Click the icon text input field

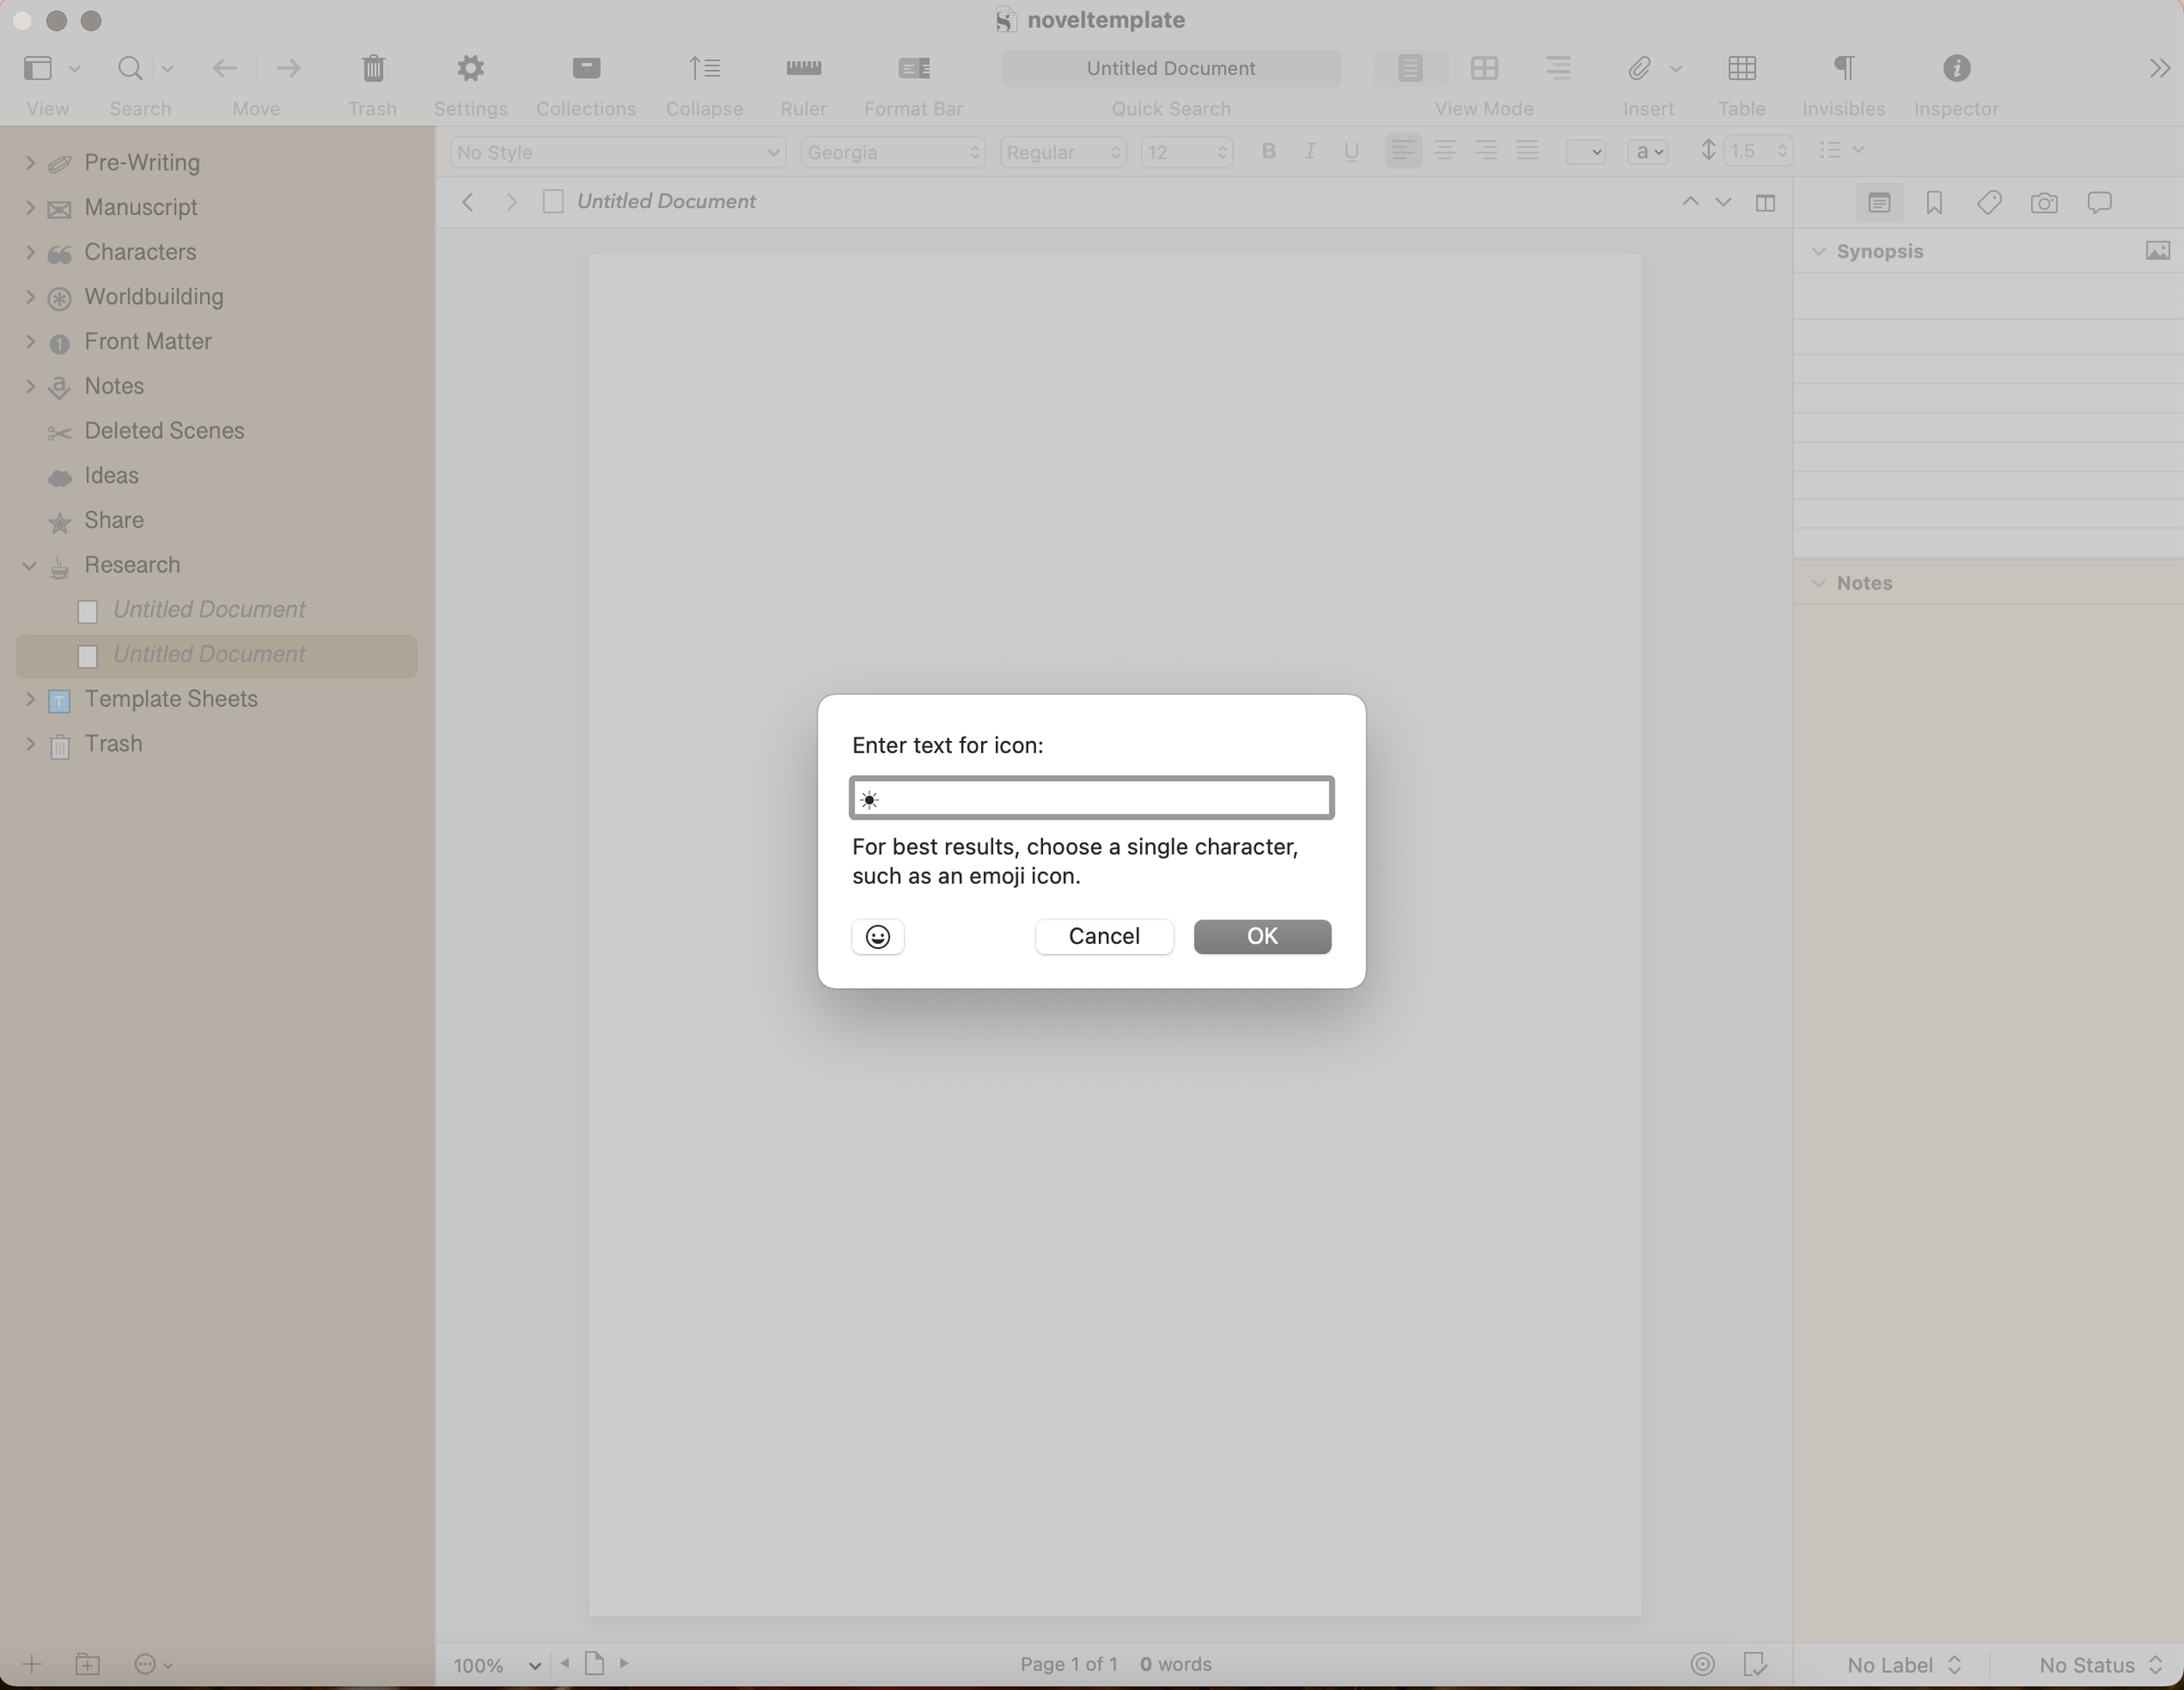click(x=1091, y=798)
